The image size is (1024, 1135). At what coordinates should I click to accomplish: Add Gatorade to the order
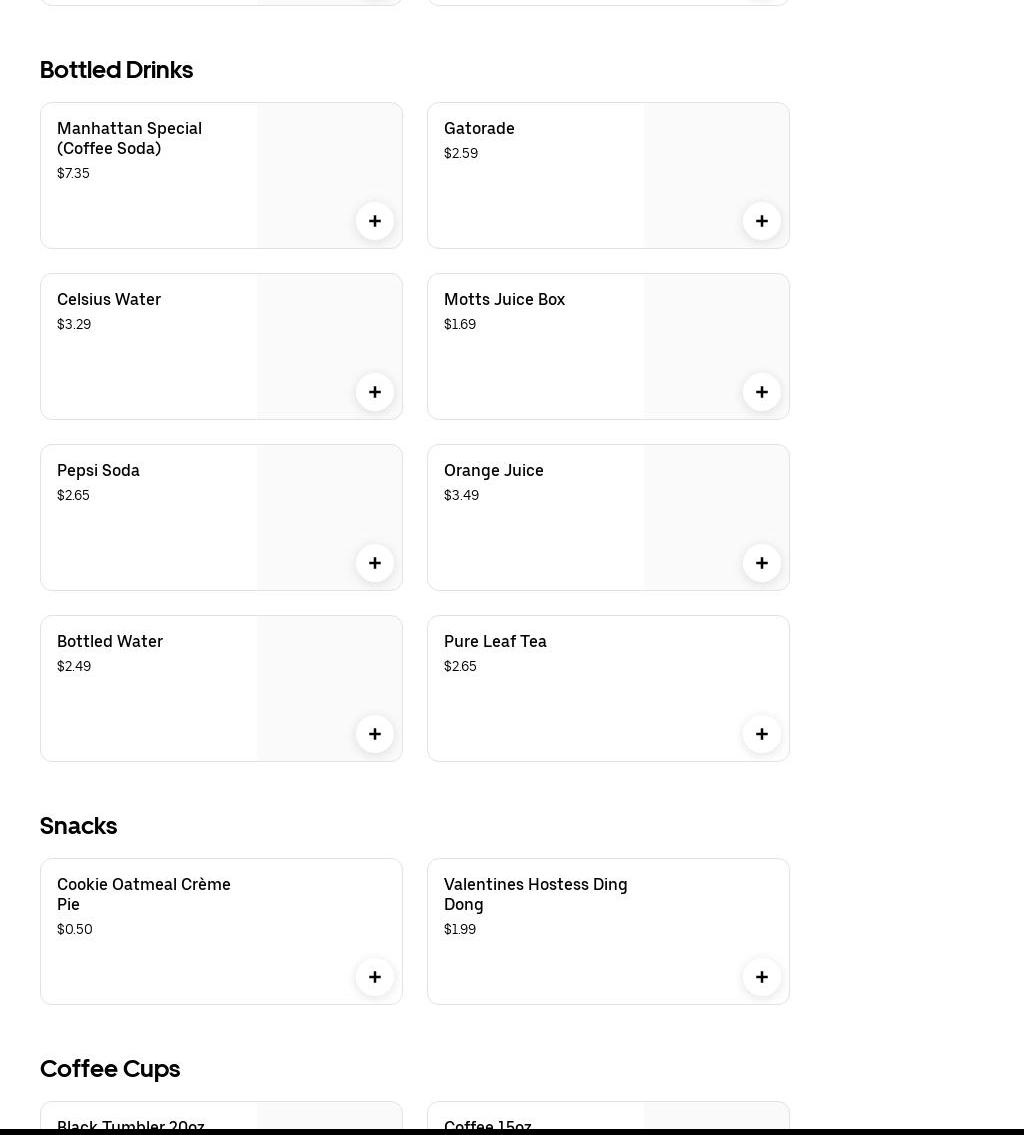tap(762, 221)
